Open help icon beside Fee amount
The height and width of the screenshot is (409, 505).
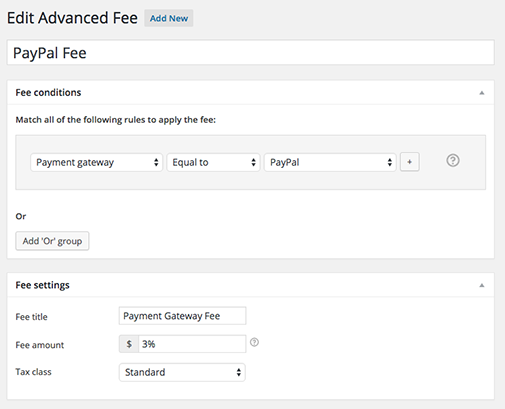pos(254,342)
